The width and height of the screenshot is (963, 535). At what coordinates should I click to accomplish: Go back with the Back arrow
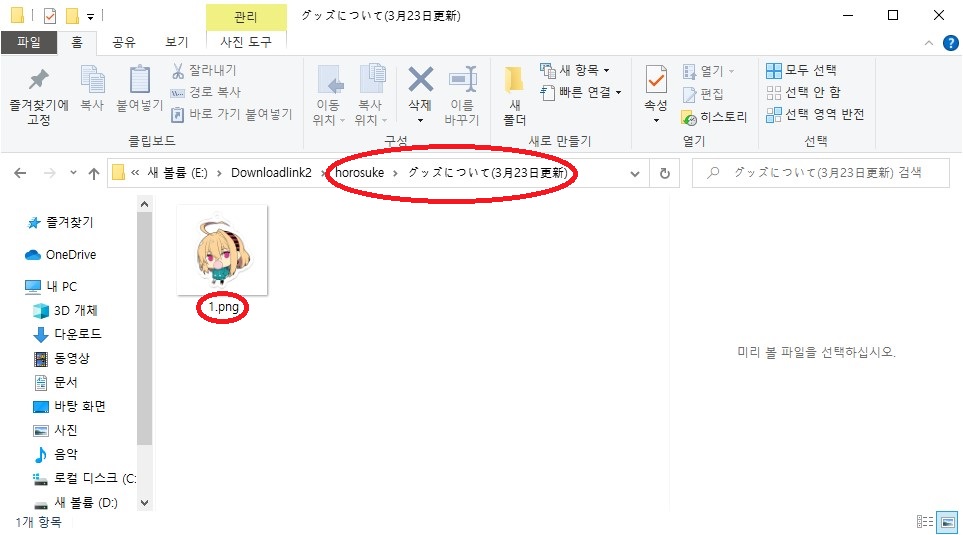pos(20,173)
